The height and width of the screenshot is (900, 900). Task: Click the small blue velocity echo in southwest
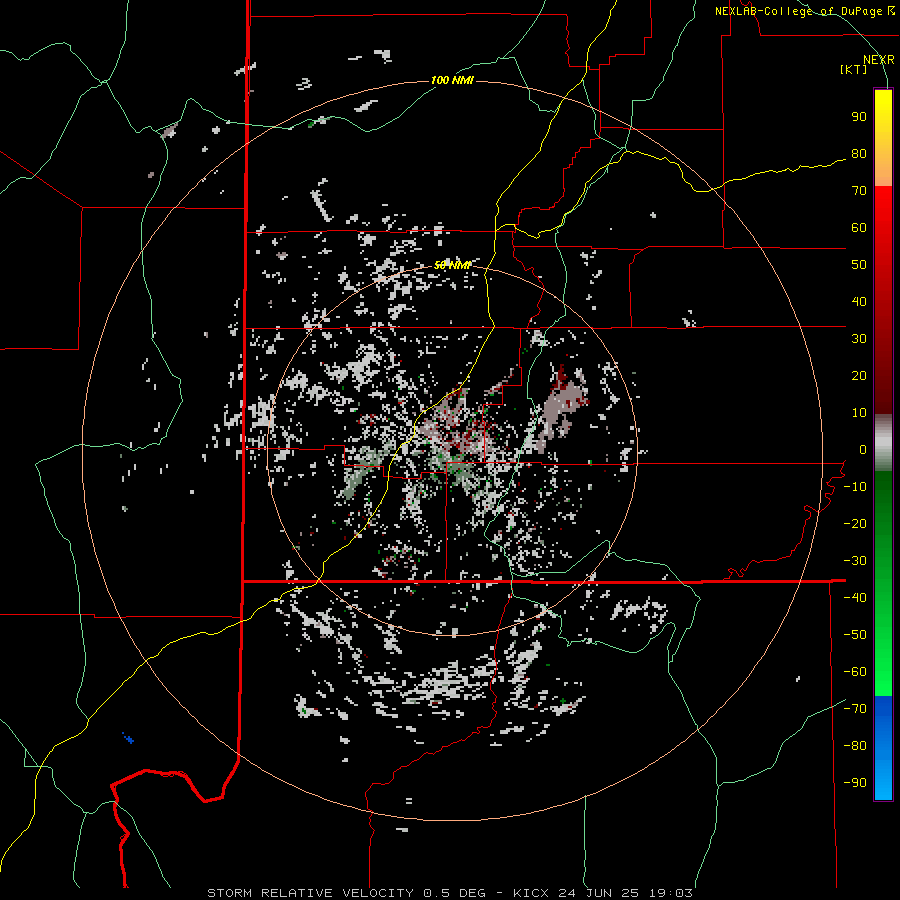point(129,738)
